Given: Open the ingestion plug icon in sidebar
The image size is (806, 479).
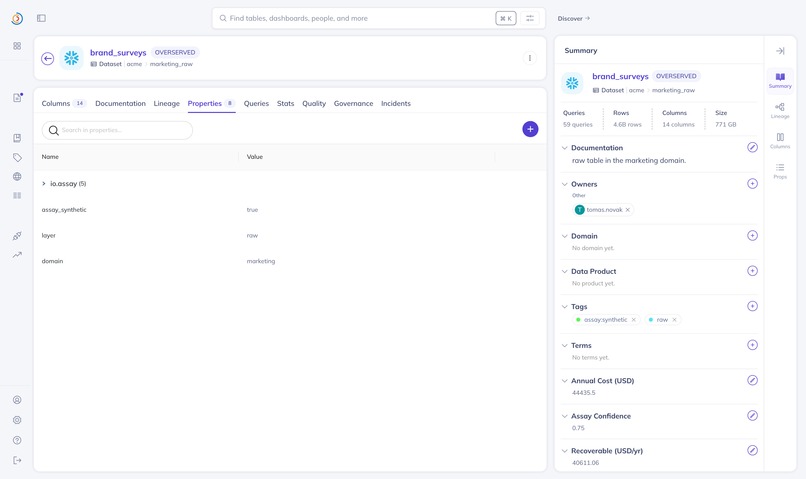Looking at the screenshot, I should click(17, 235).
